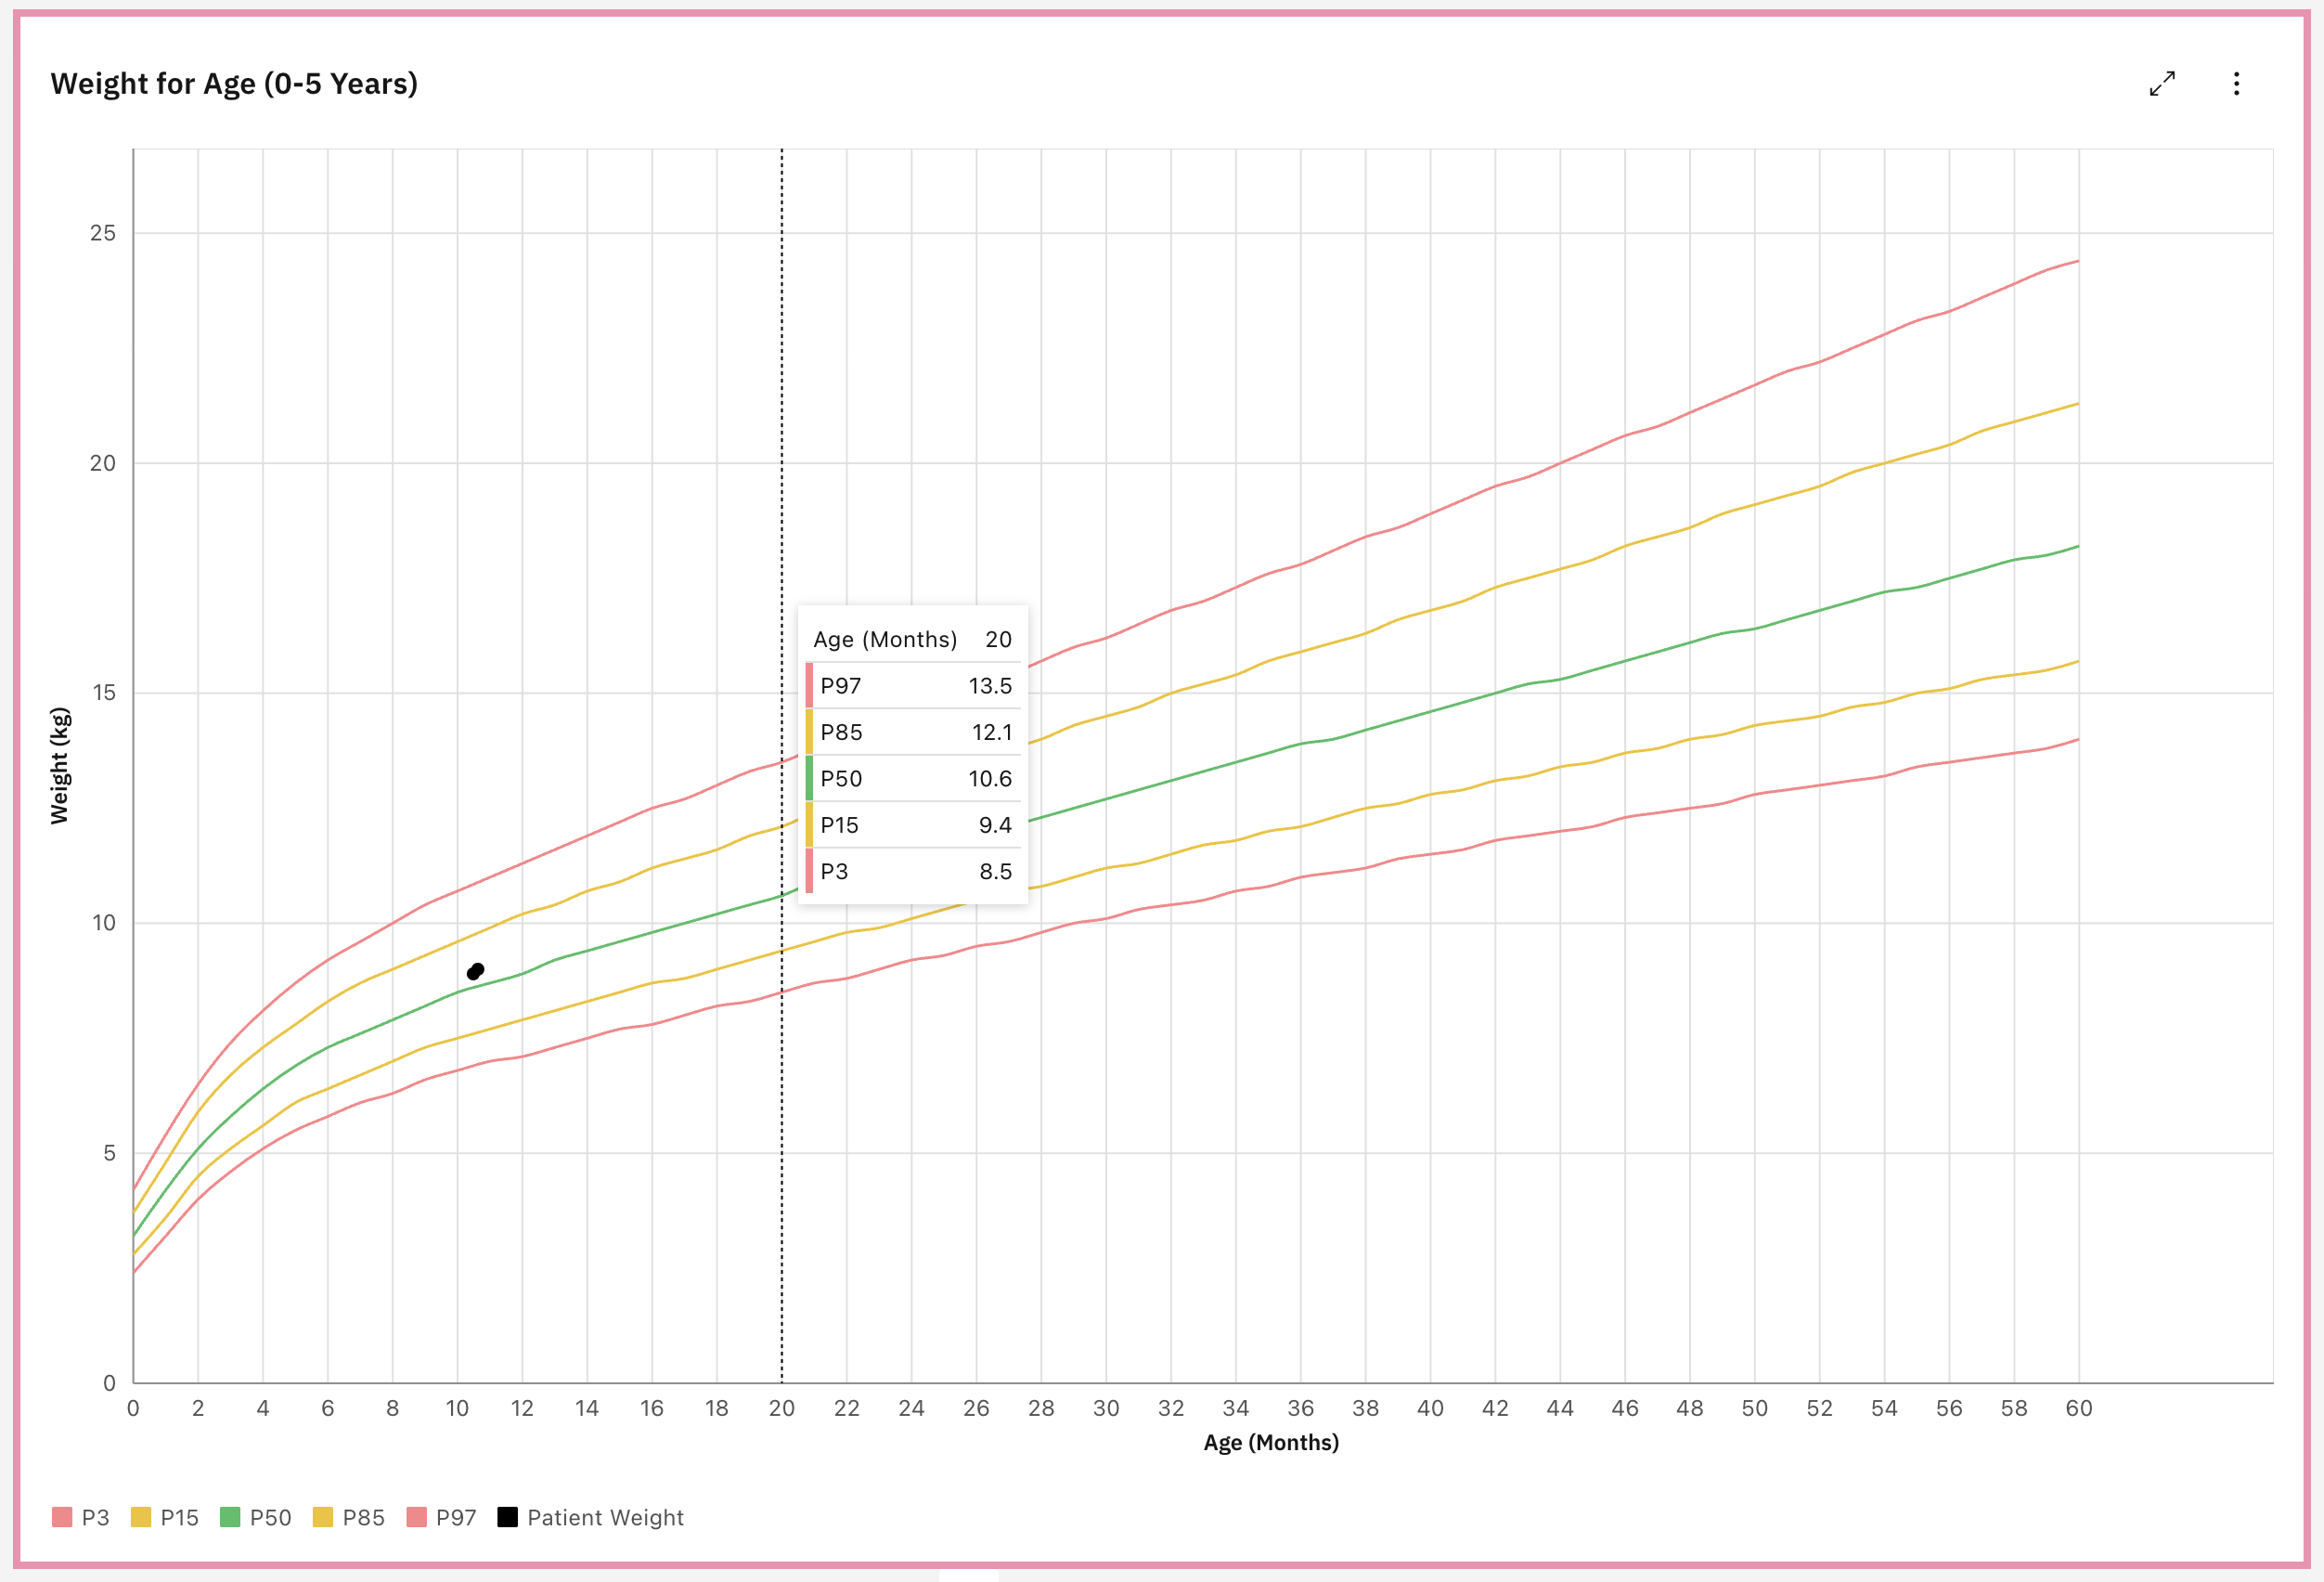Click the Weight for Age chart title
The image size is (2324, 1582).
point(234,84)
